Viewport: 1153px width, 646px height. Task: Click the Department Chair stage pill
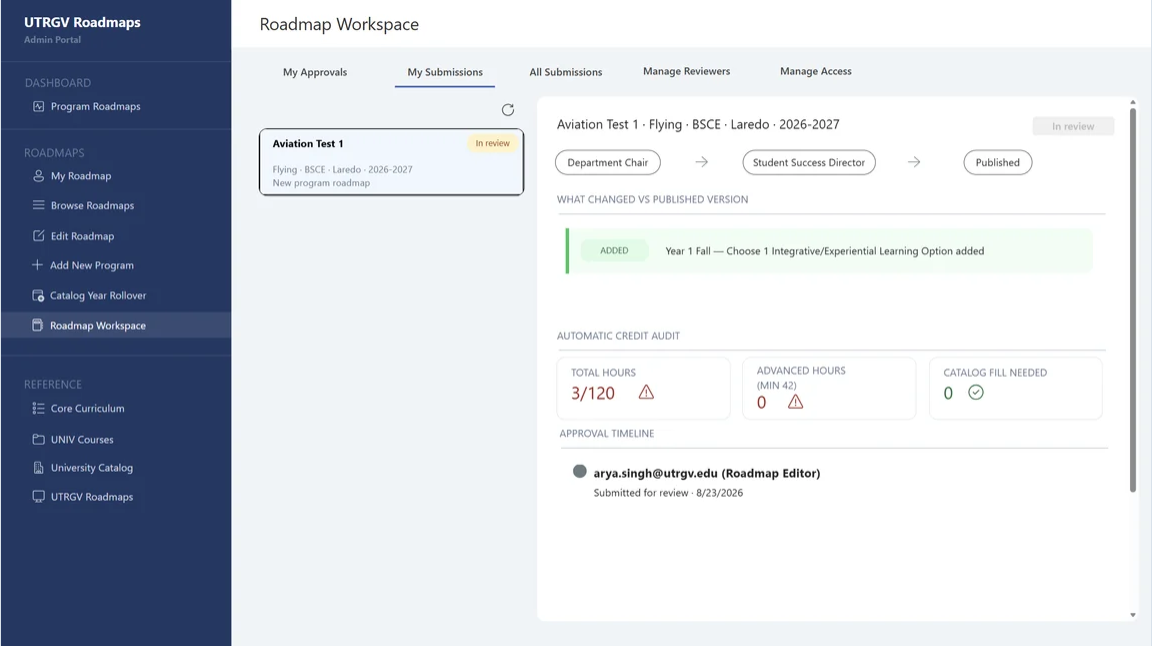pos(607,162)
